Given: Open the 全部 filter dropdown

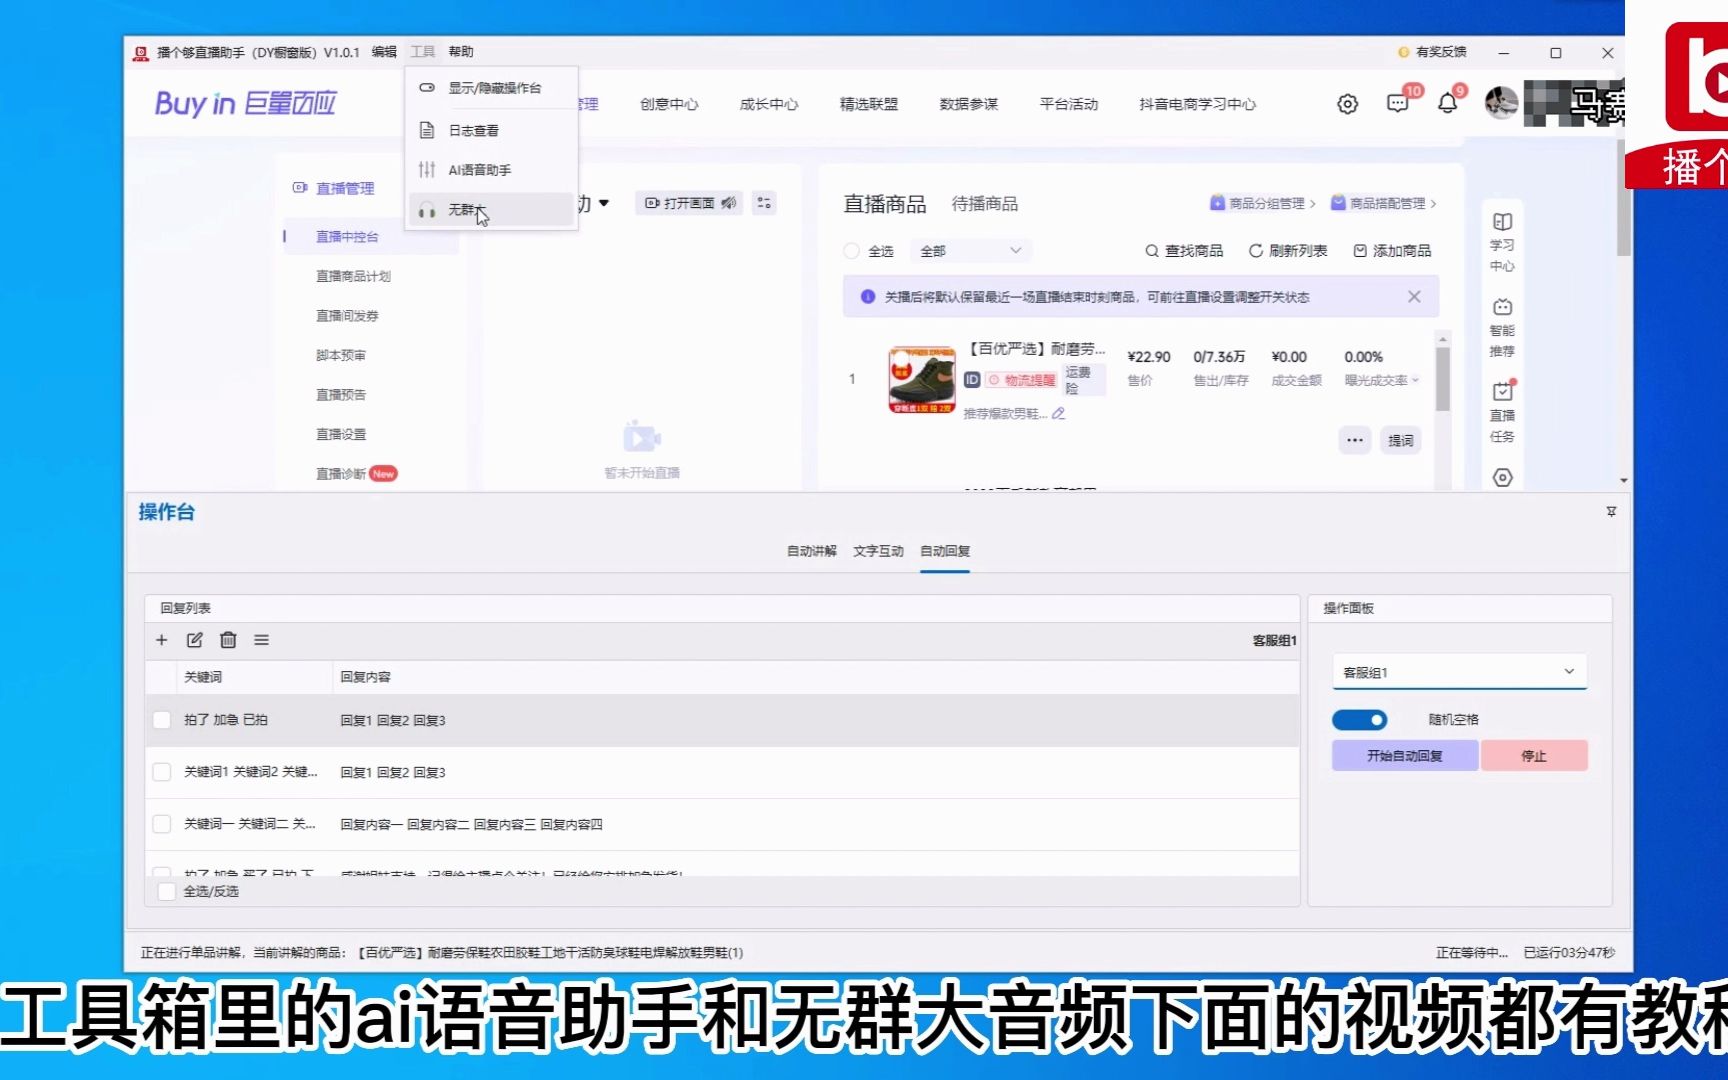Looking at the screenshot, I should (x=971, y=251).
